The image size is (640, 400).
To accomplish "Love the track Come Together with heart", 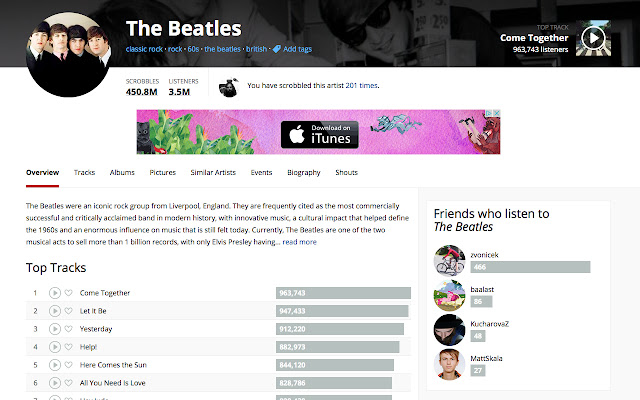I will click(69, 293).
